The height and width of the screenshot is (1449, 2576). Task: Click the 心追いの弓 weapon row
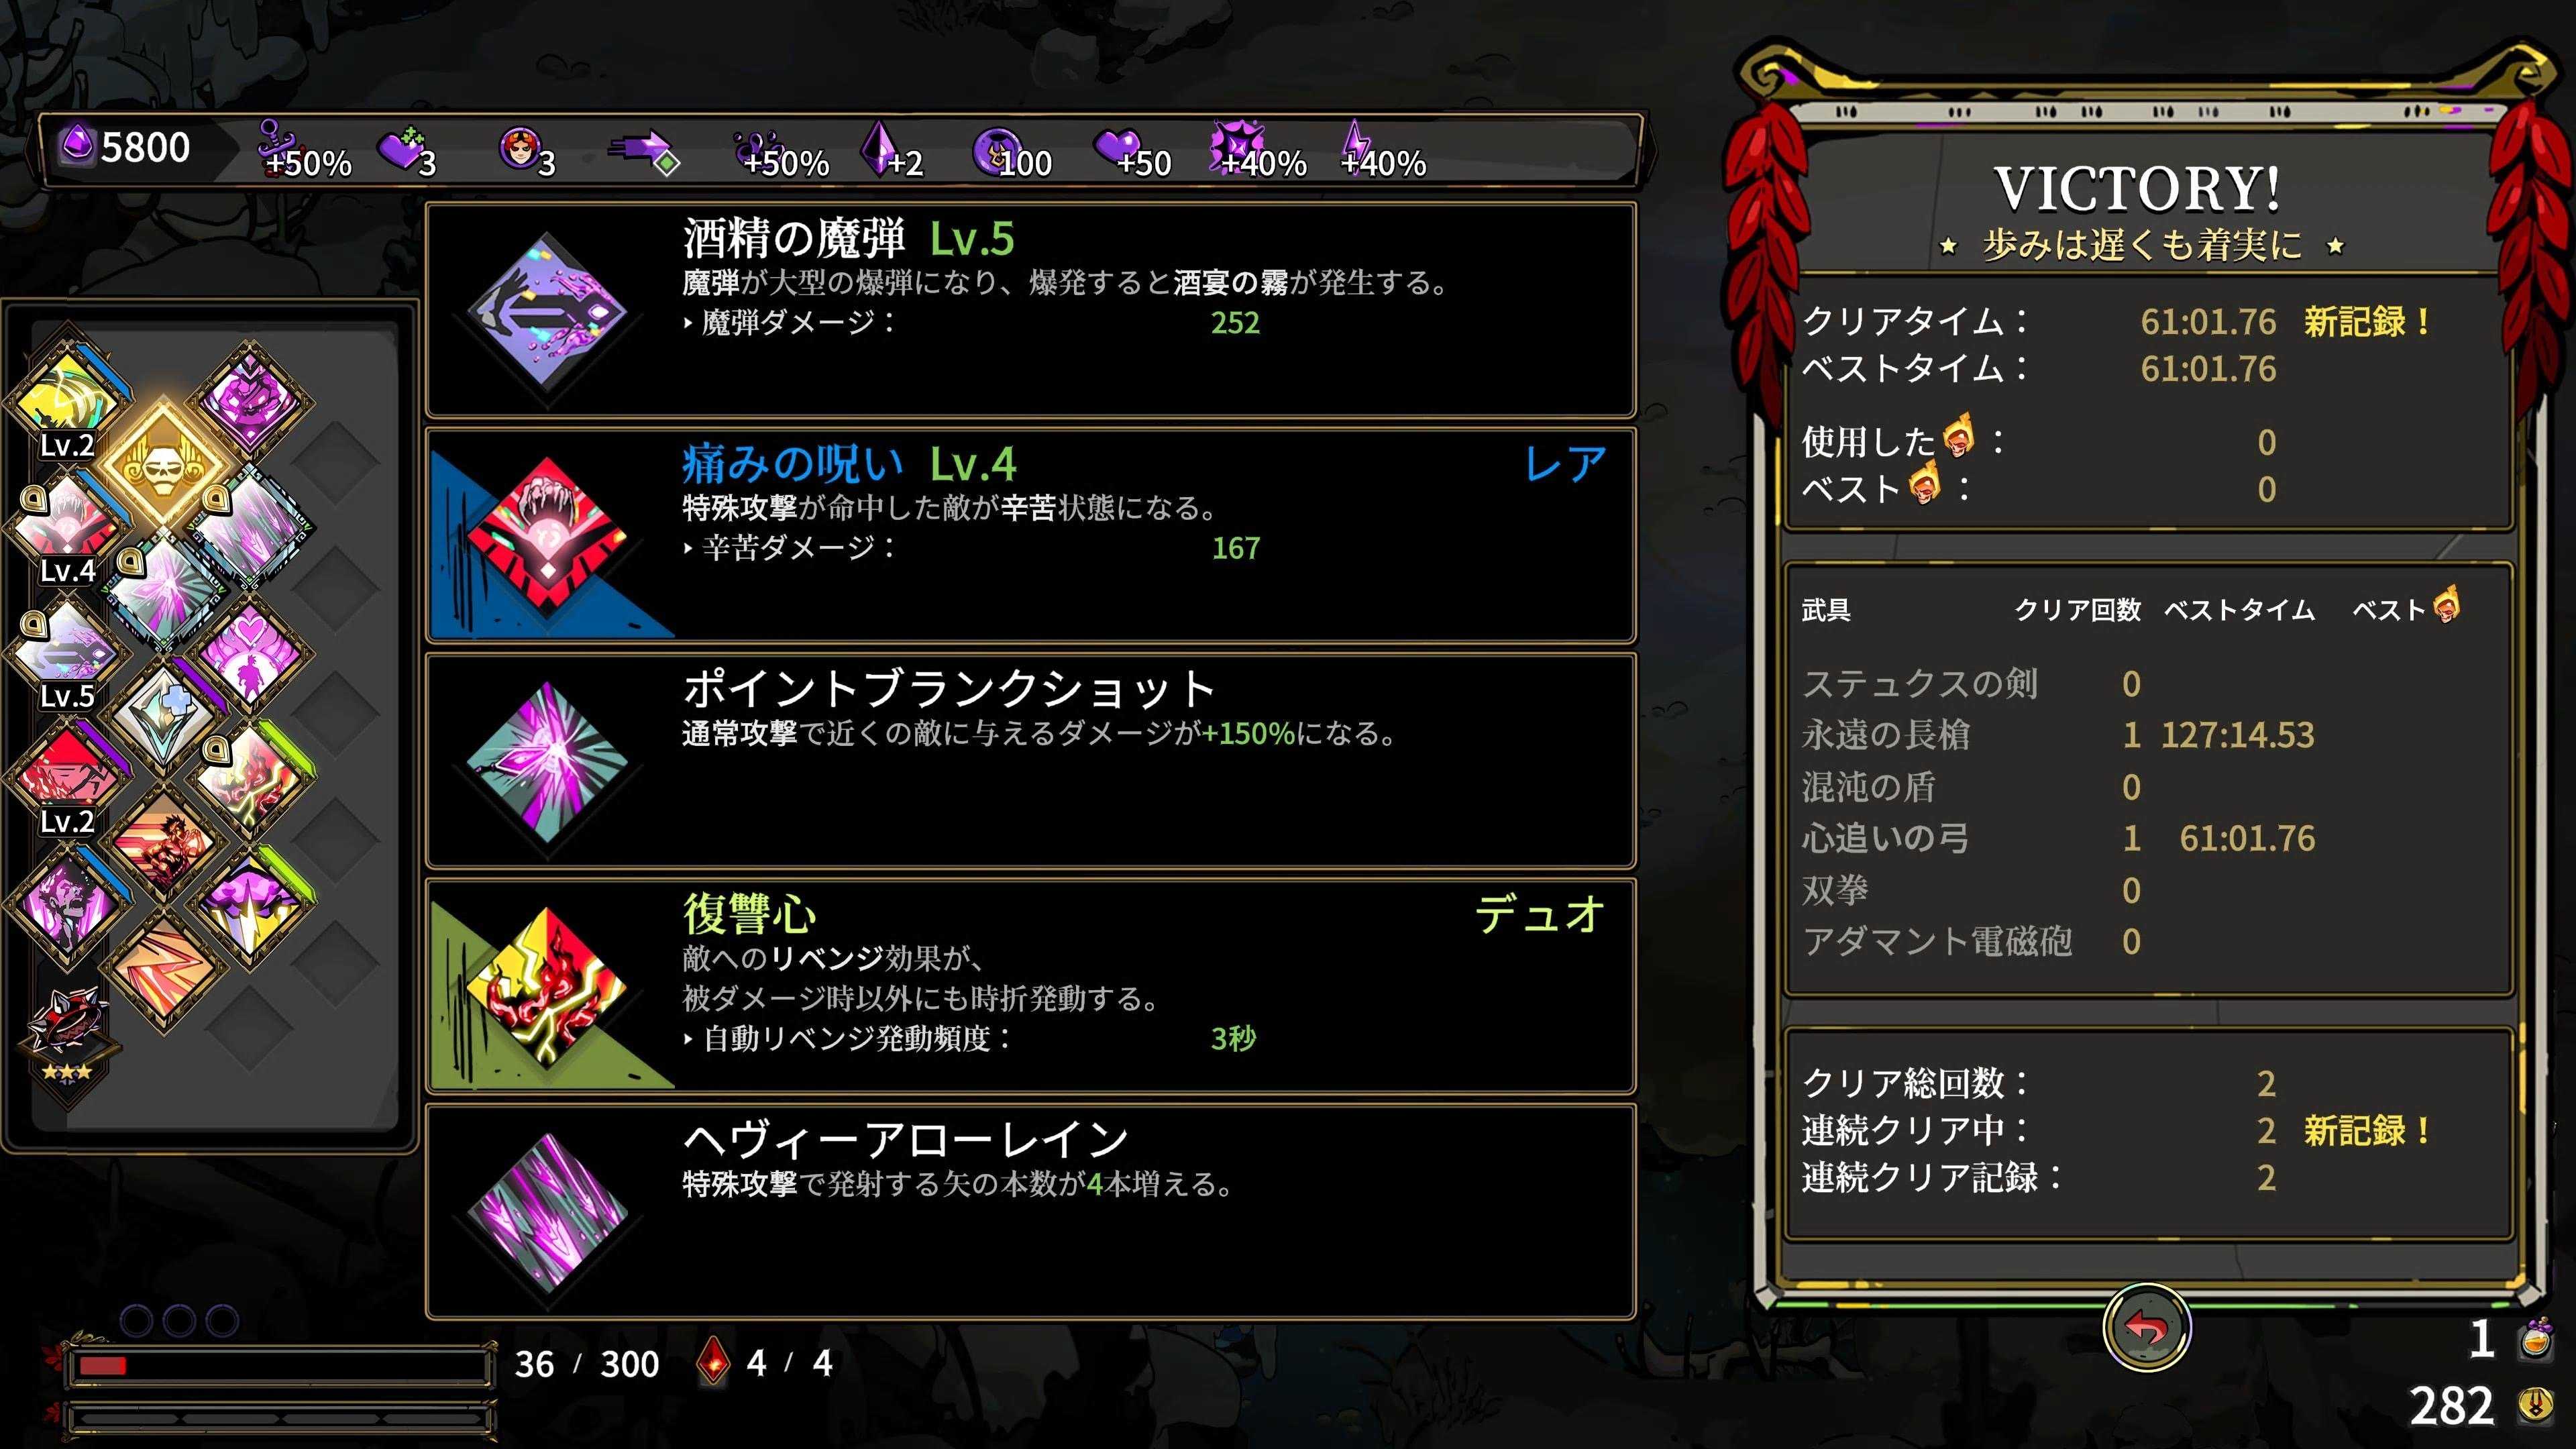coord(2148,838)
